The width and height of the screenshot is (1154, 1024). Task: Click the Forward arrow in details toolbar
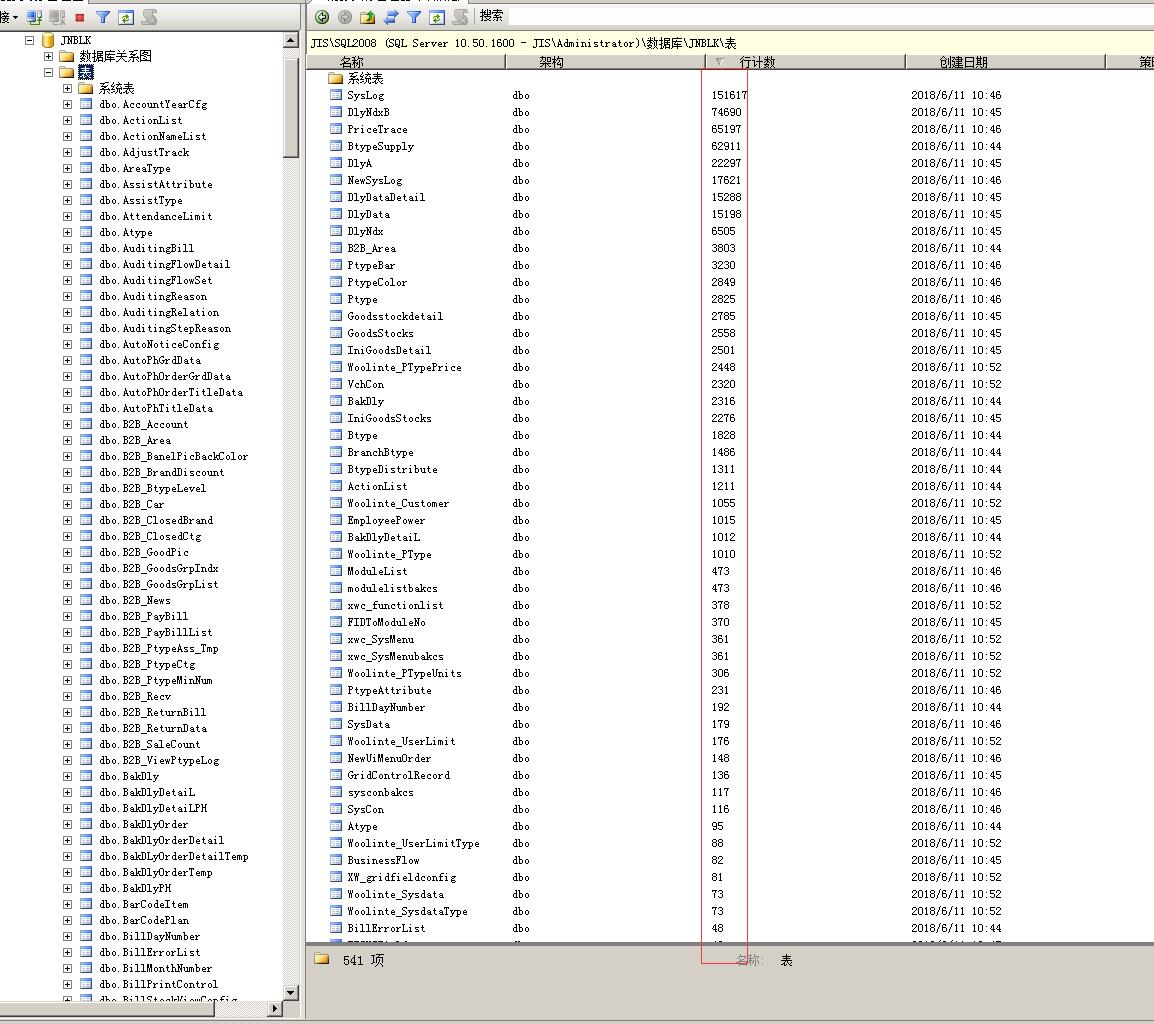pyautogui.click(x=344, y=17)
